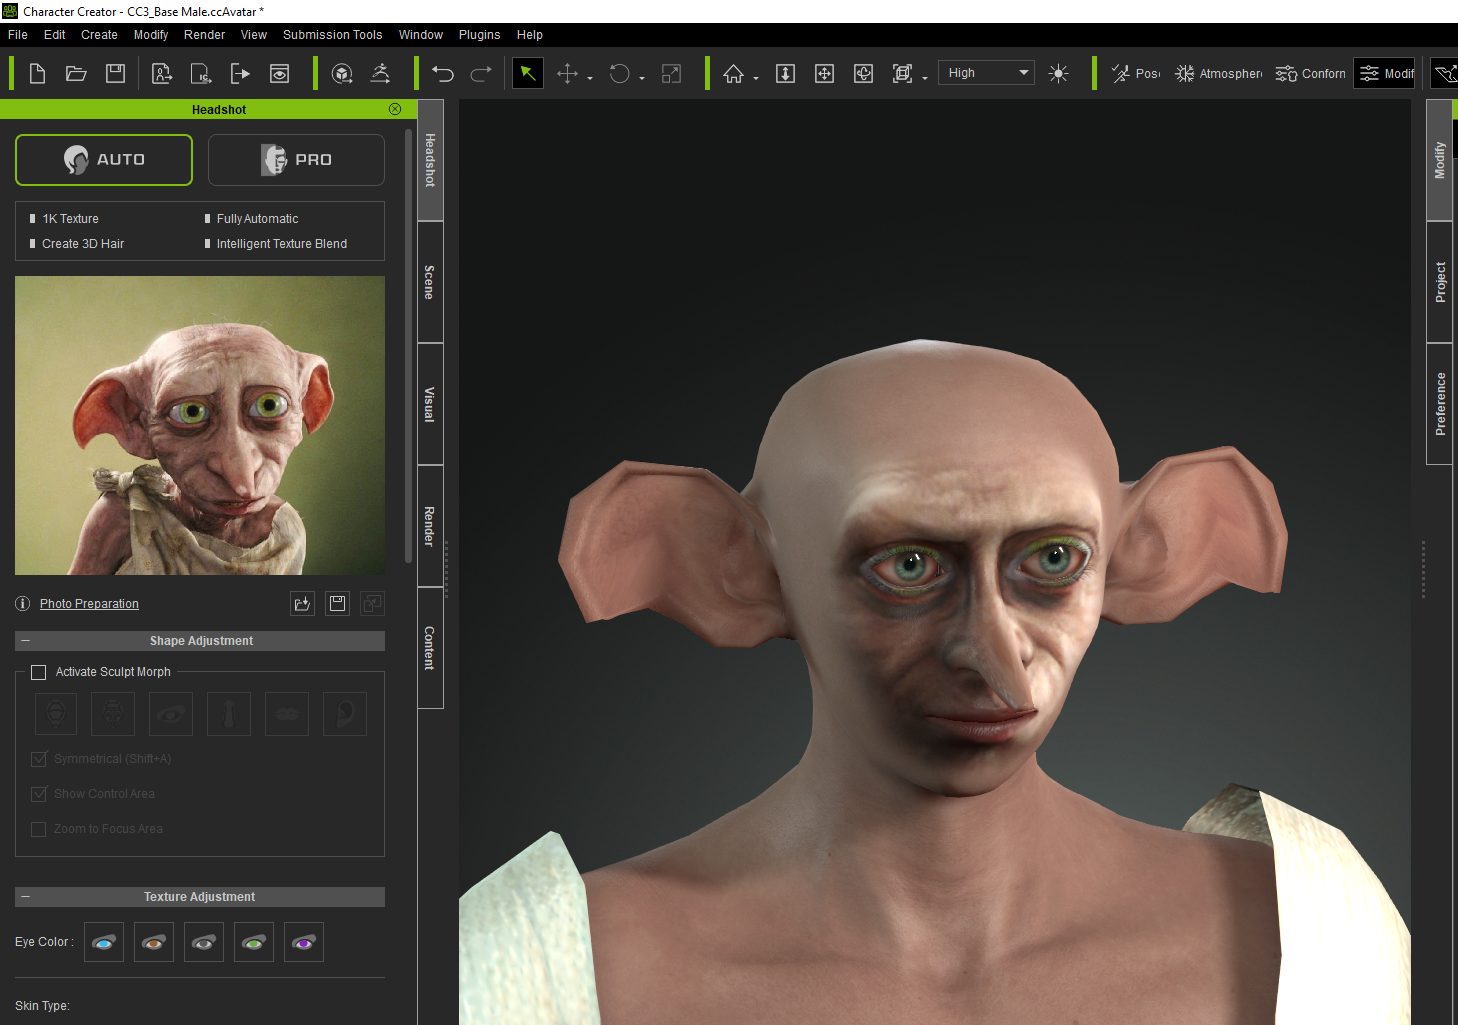
Task: Select the move tool
Action: 567,73
